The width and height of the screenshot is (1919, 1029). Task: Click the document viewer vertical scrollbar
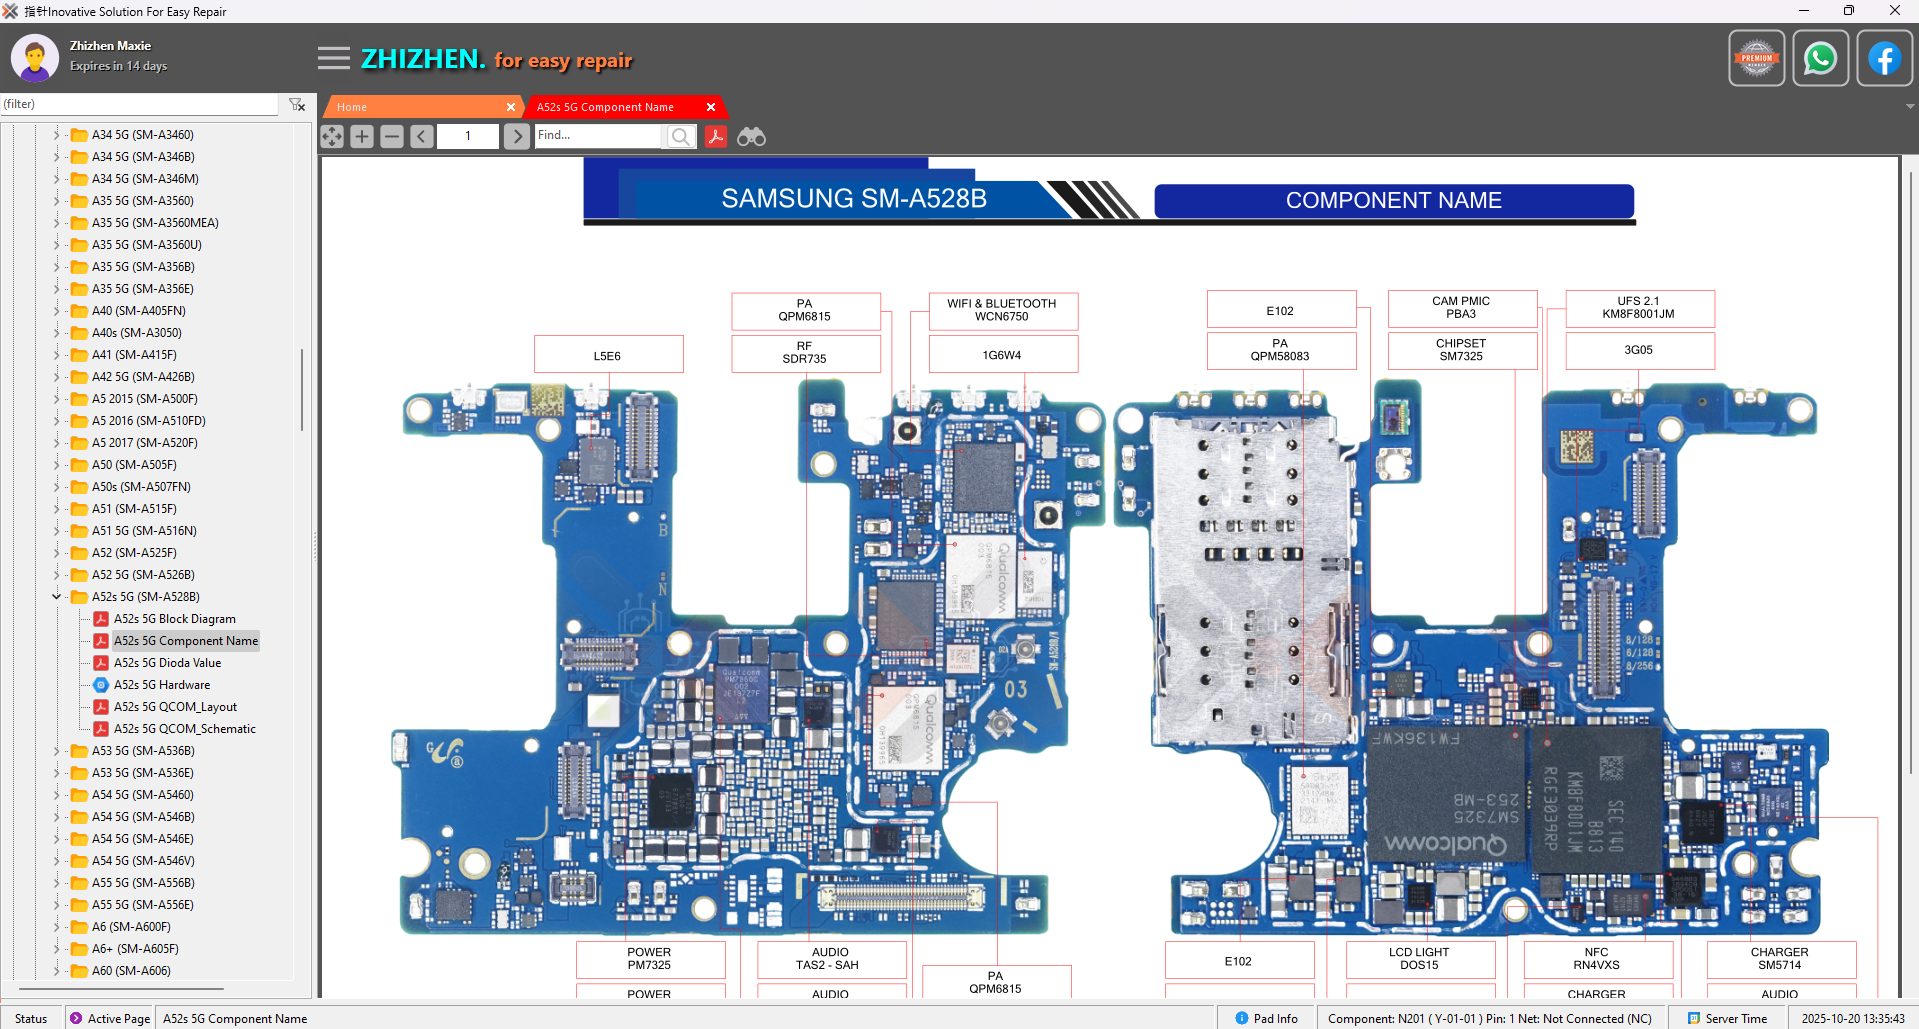tap(1910, 472)
